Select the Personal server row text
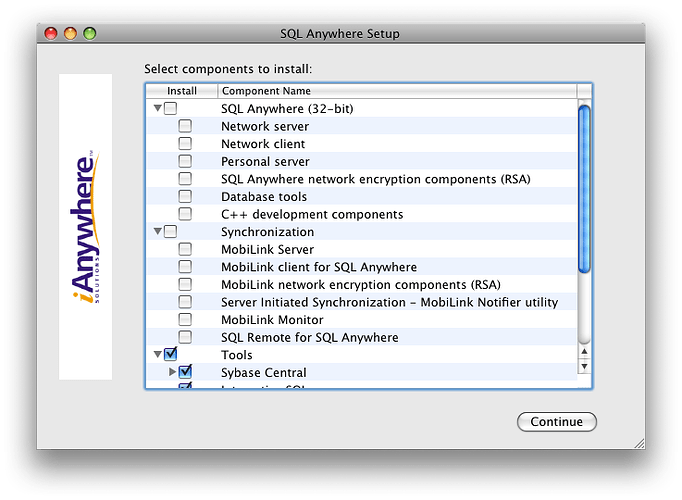This screenshot has width=682, height=500. click(x=265, y=162)
